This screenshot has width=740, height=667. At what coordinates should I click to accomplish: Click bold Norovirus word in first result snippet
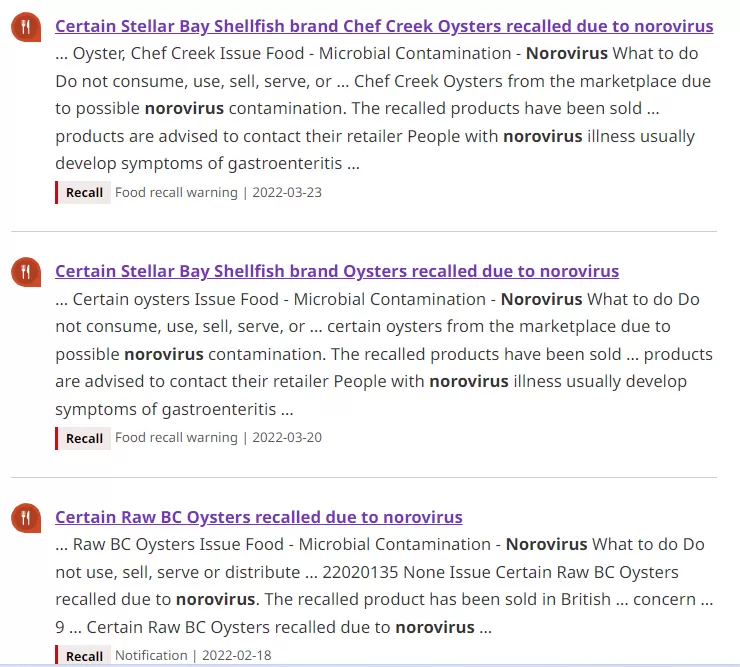point(567,53)
